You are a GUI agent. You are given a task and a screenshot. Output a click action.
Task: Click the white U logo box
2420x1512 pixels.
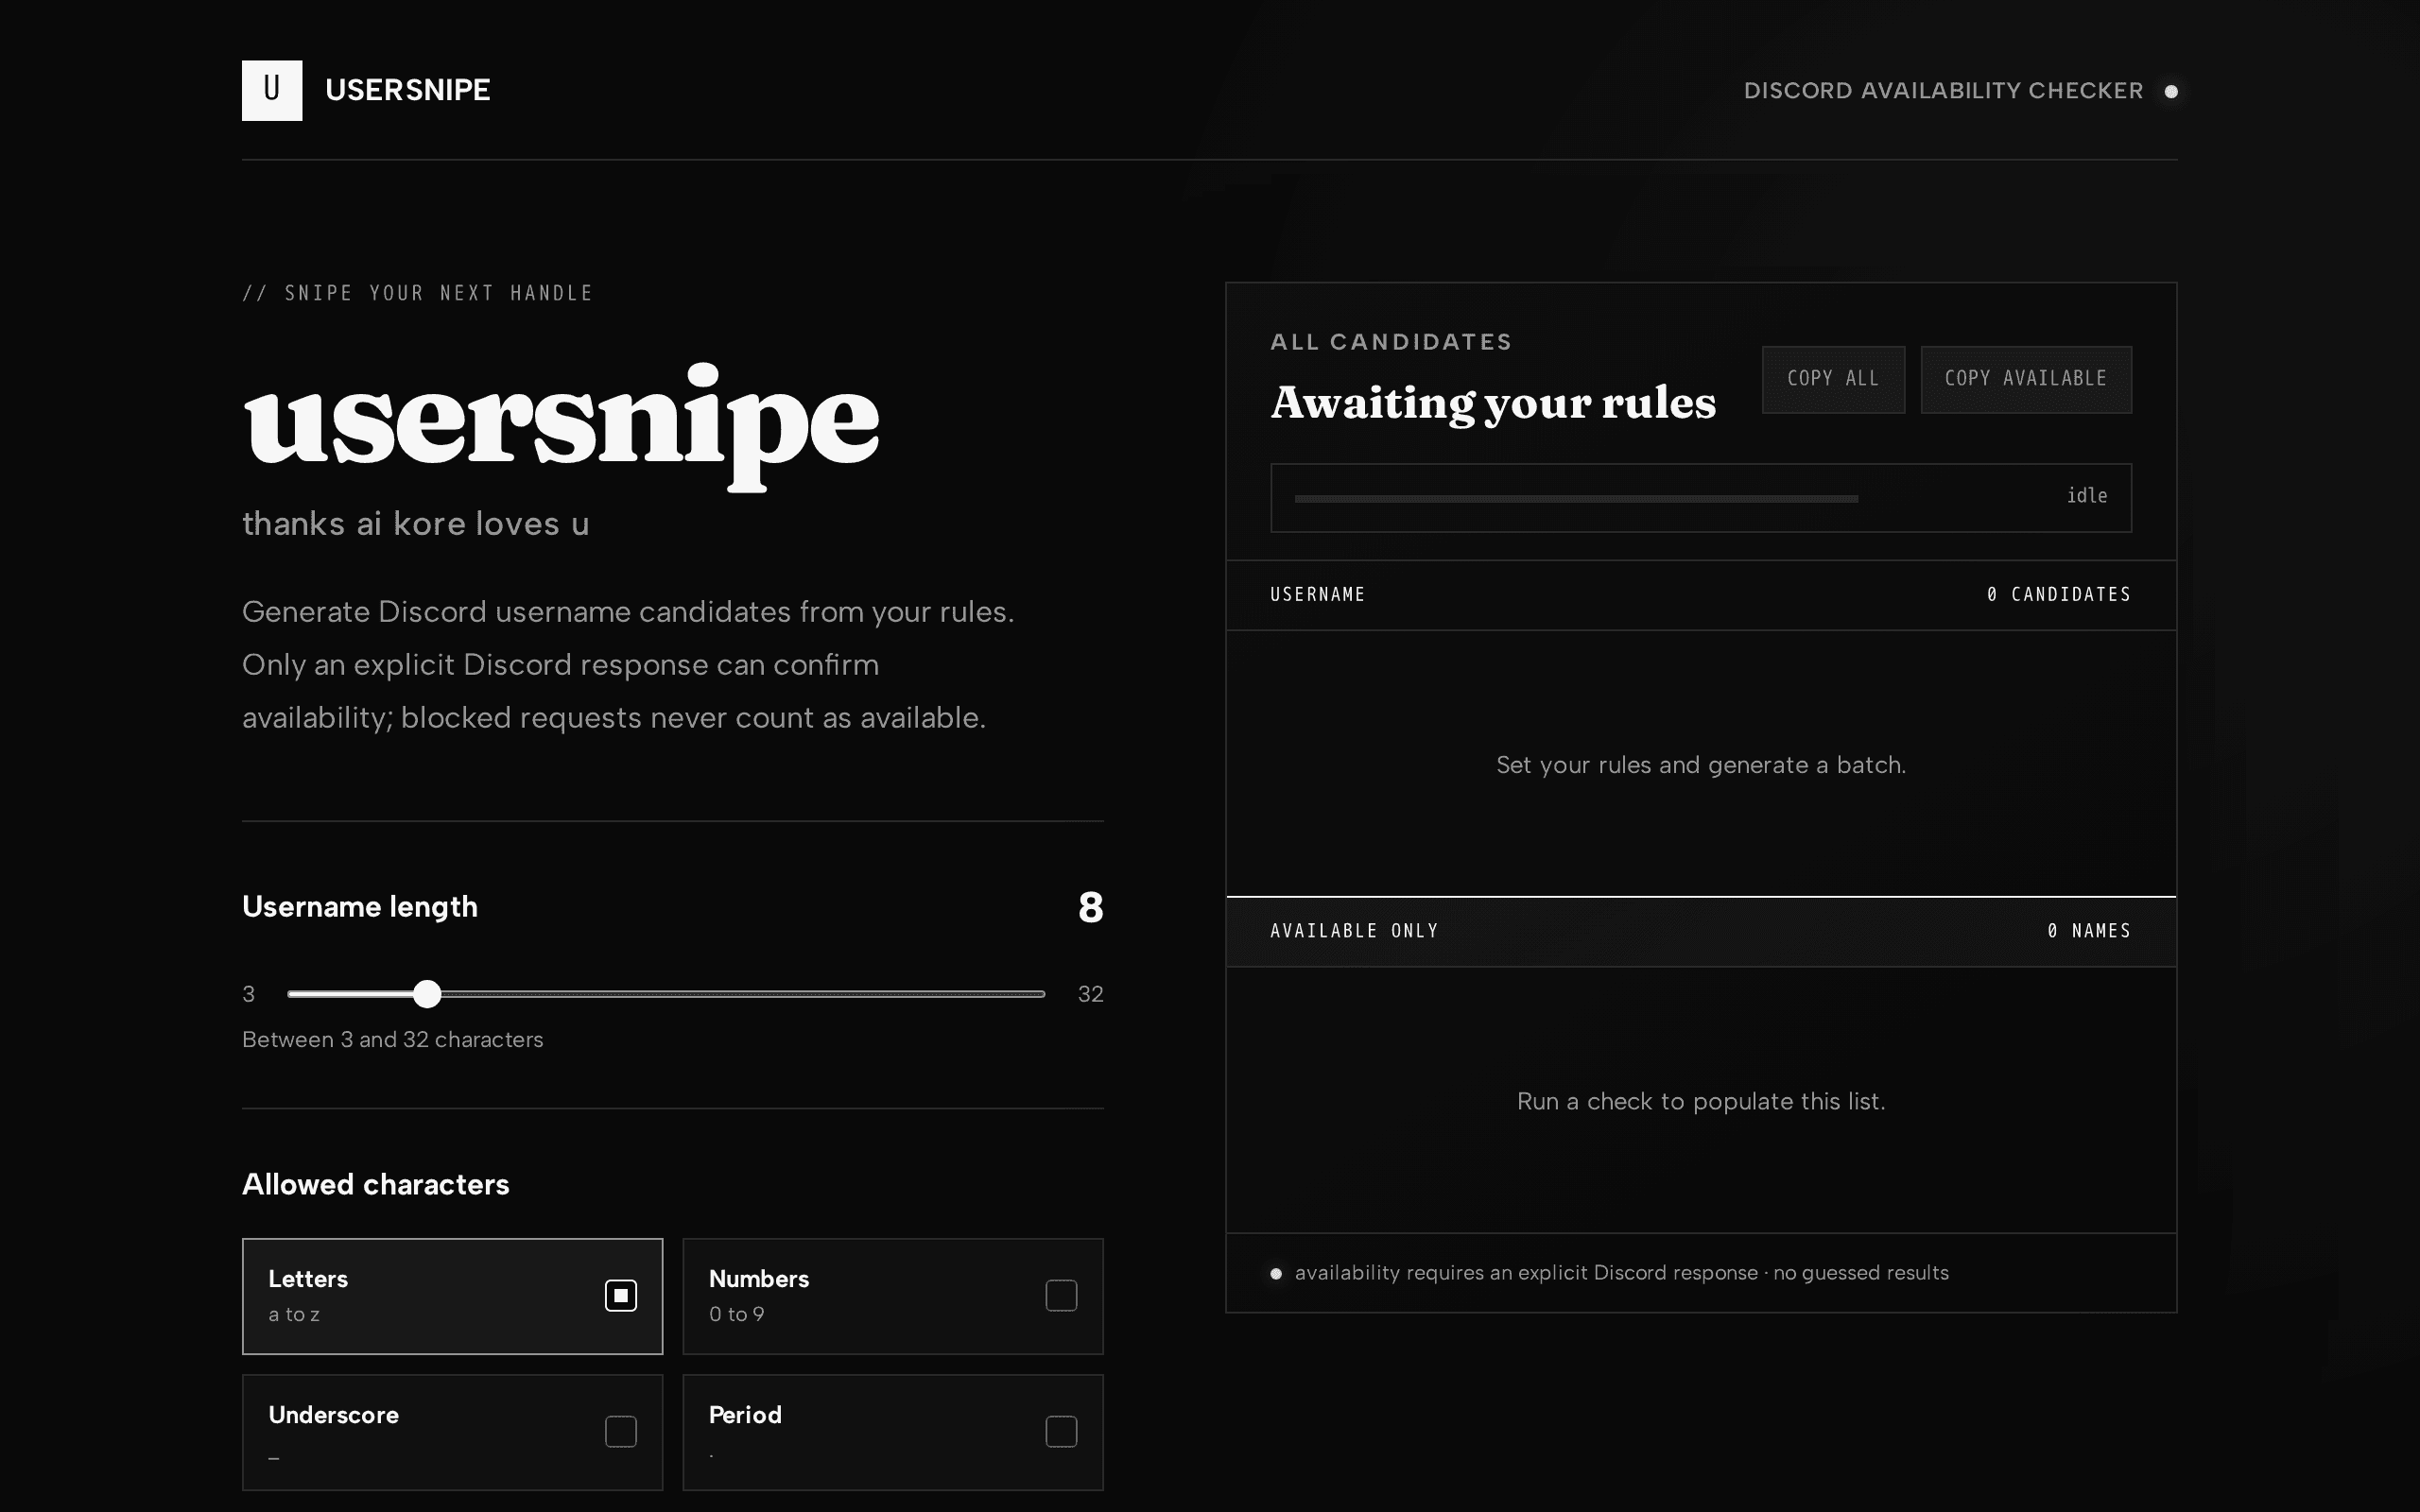272,90
